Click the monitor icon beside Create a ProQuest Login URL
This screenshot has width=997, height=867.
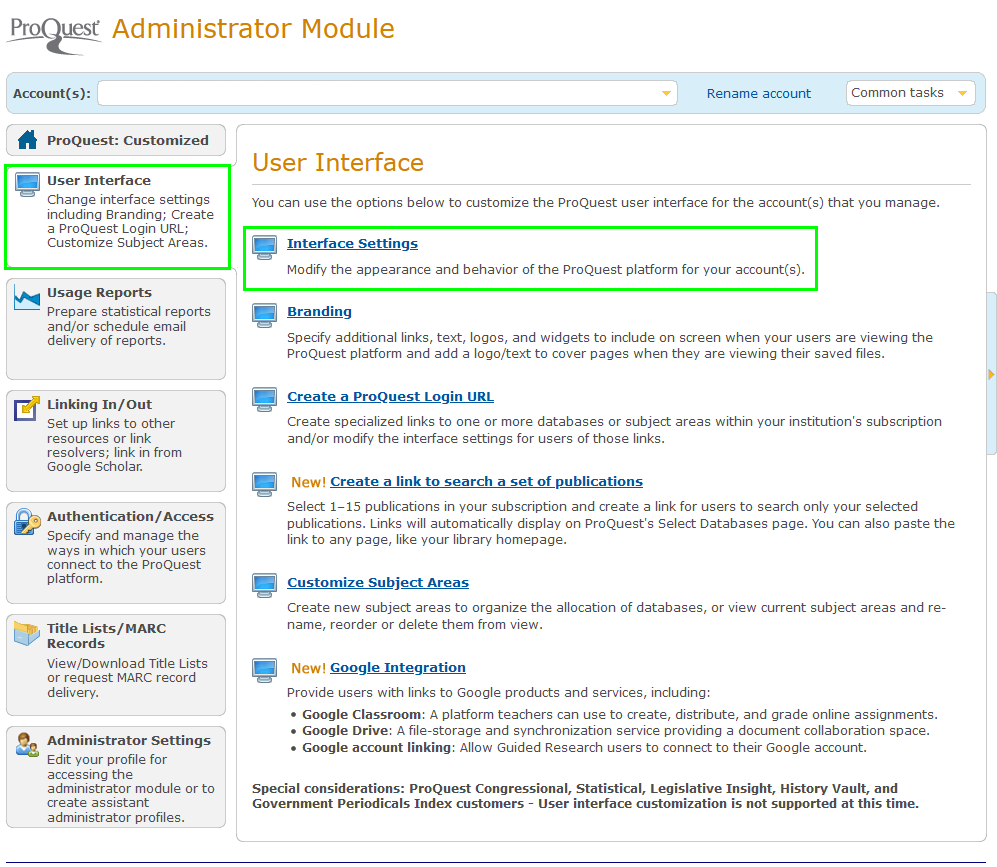(x=265, y=400)
